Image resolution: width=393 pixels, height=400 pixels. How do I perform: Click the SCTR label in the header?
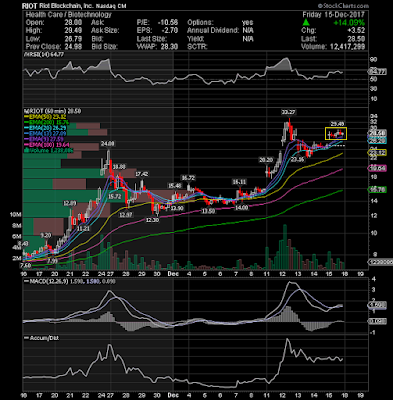[x=197, y=47]
